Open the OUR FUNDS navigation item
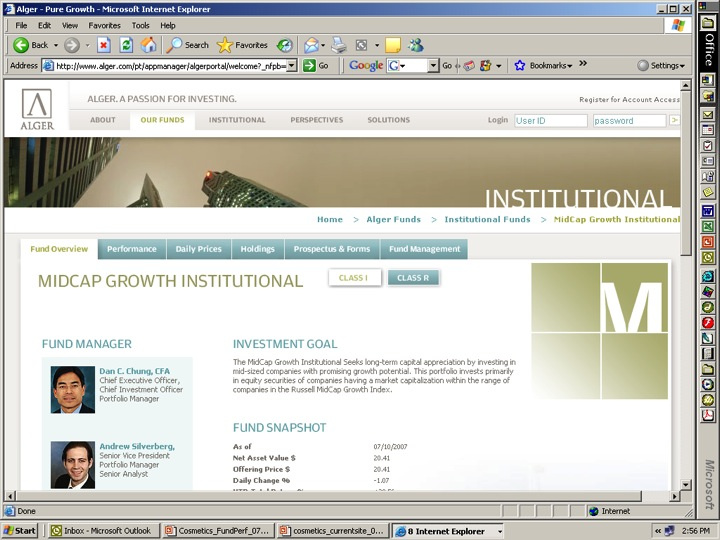The image size is (720, 540). coord(162,120)
